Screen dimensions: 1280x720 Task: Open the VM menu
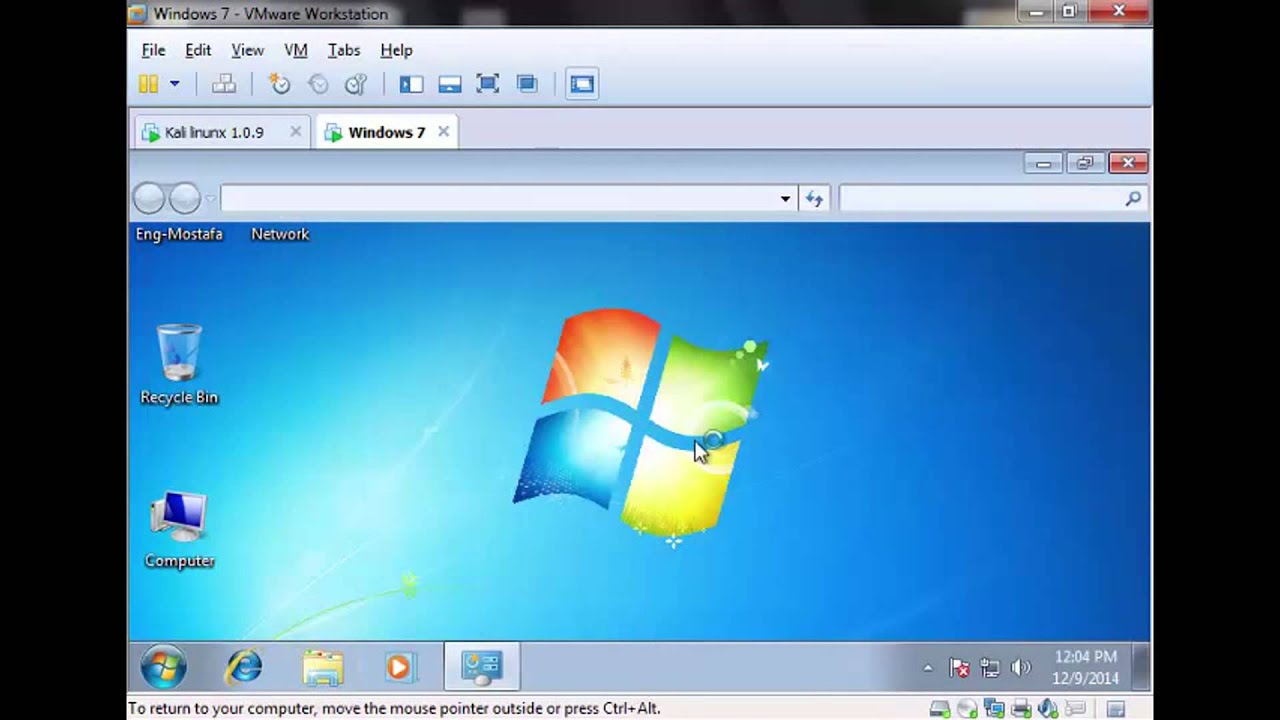coord(296,50)
